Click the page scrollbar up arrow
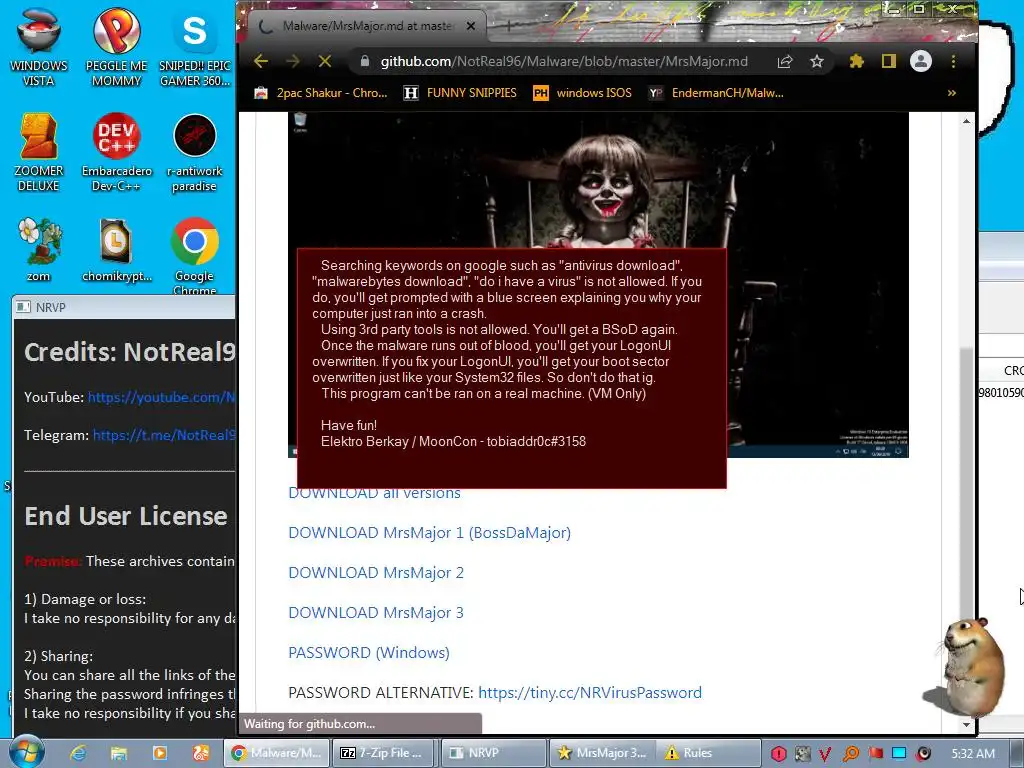 pos(966,121)
